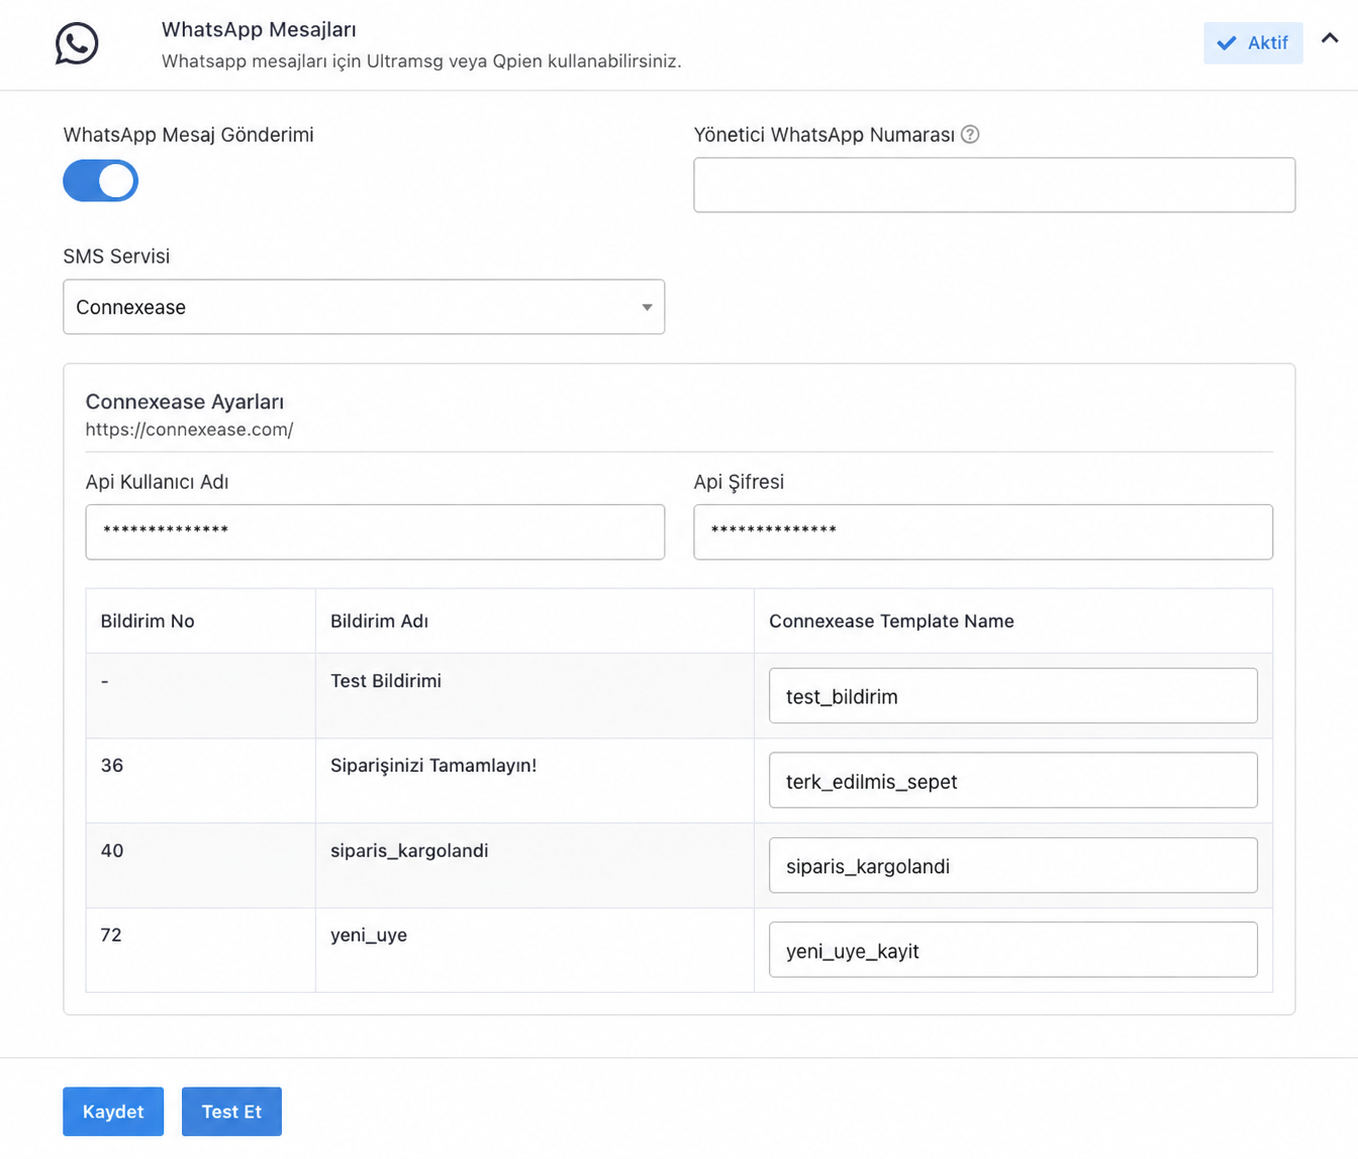The image size is (1358, 1159).
Task: Click the Kaydet button
Action: tap(113, 1111)
